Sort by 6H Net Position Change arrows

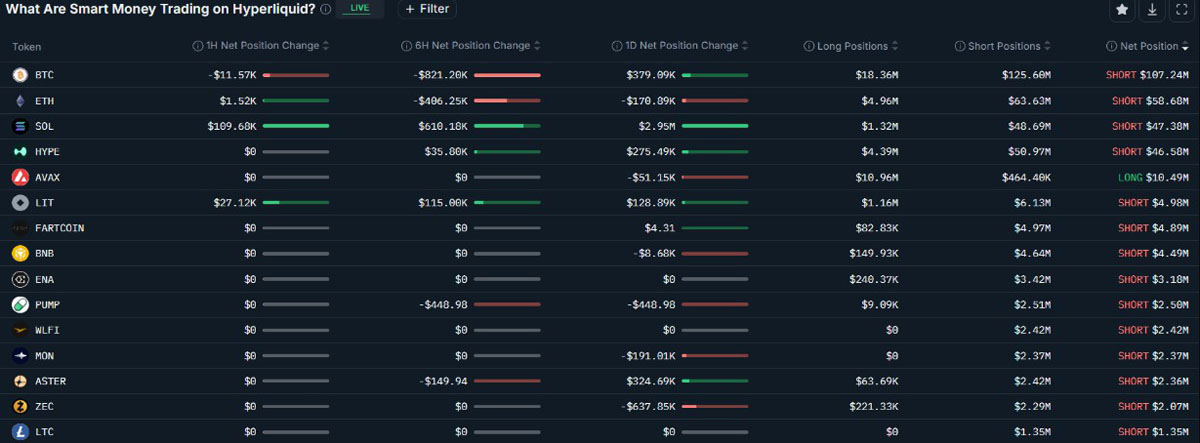538,46
